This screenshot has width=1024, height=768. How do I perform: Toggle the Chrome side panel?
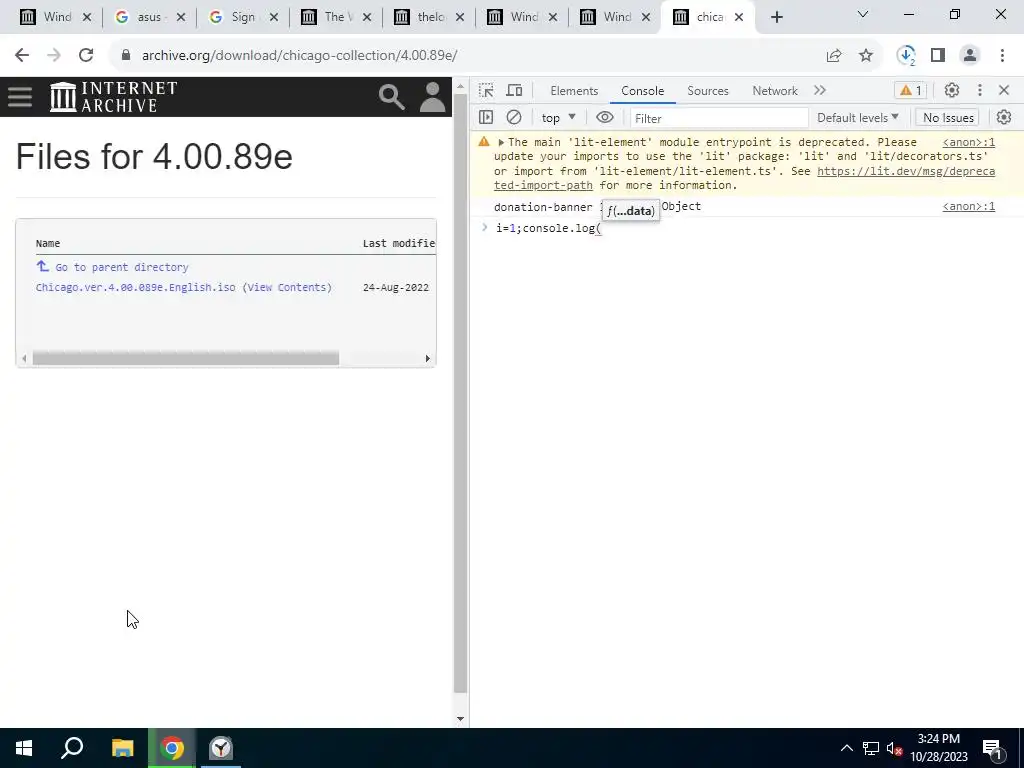(x=938, y=56)
